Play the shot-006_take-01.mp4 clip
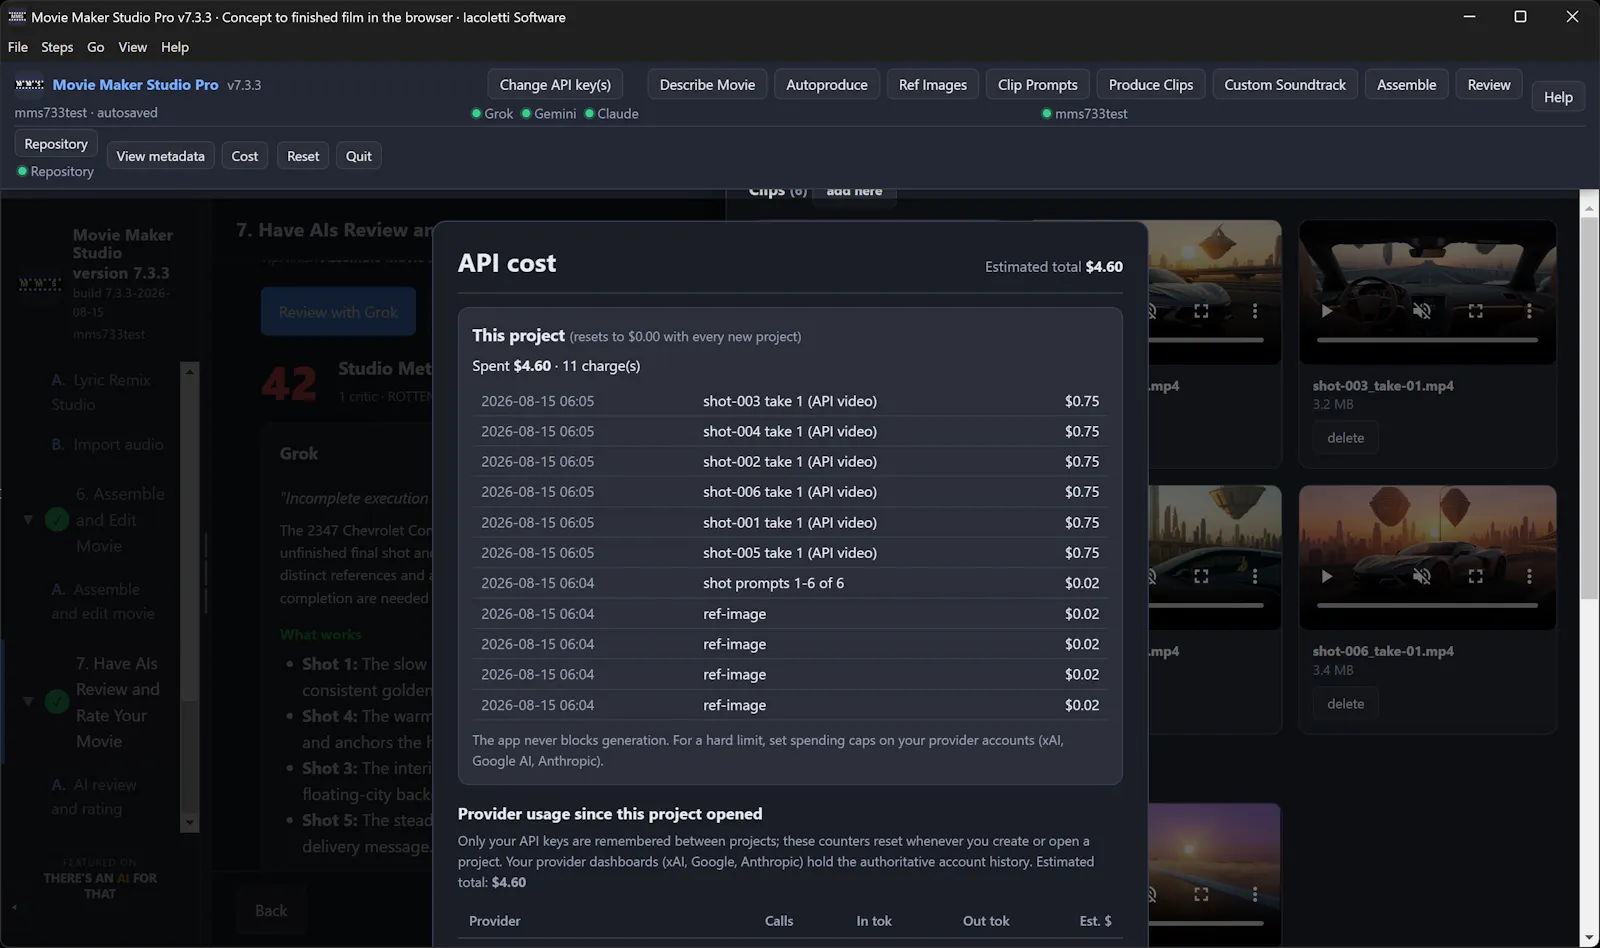The image size is (1600, 948). pyautogui.click(x=1326, y=576)
